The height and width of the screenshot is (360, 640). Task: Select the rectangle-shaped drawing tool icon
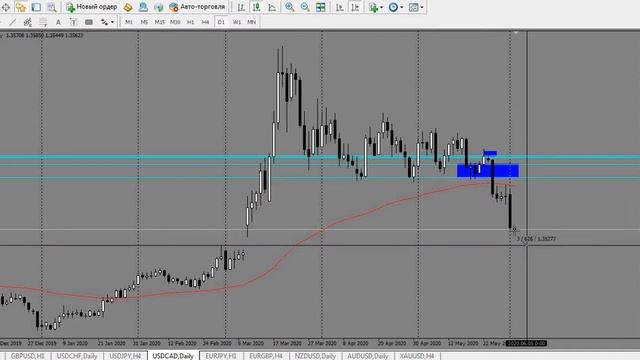click(89, 22)
